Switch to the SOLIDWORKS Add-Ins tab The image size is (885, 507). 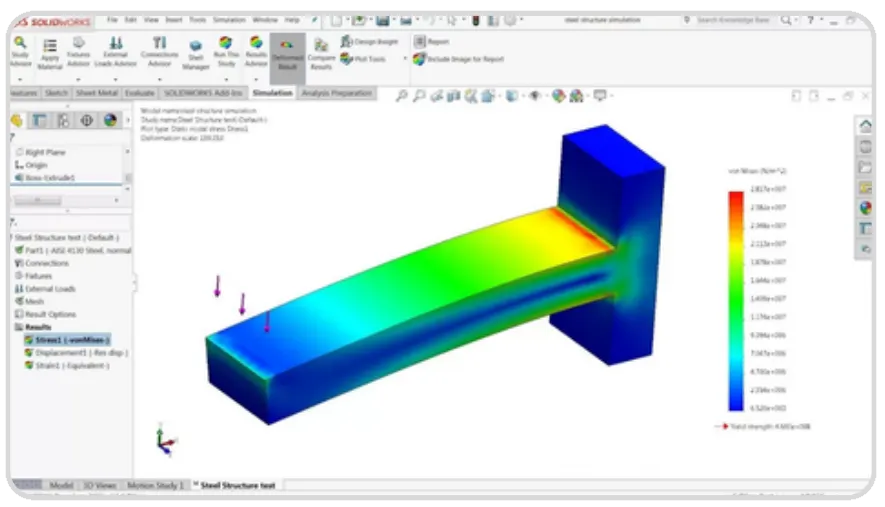(203, 93)
